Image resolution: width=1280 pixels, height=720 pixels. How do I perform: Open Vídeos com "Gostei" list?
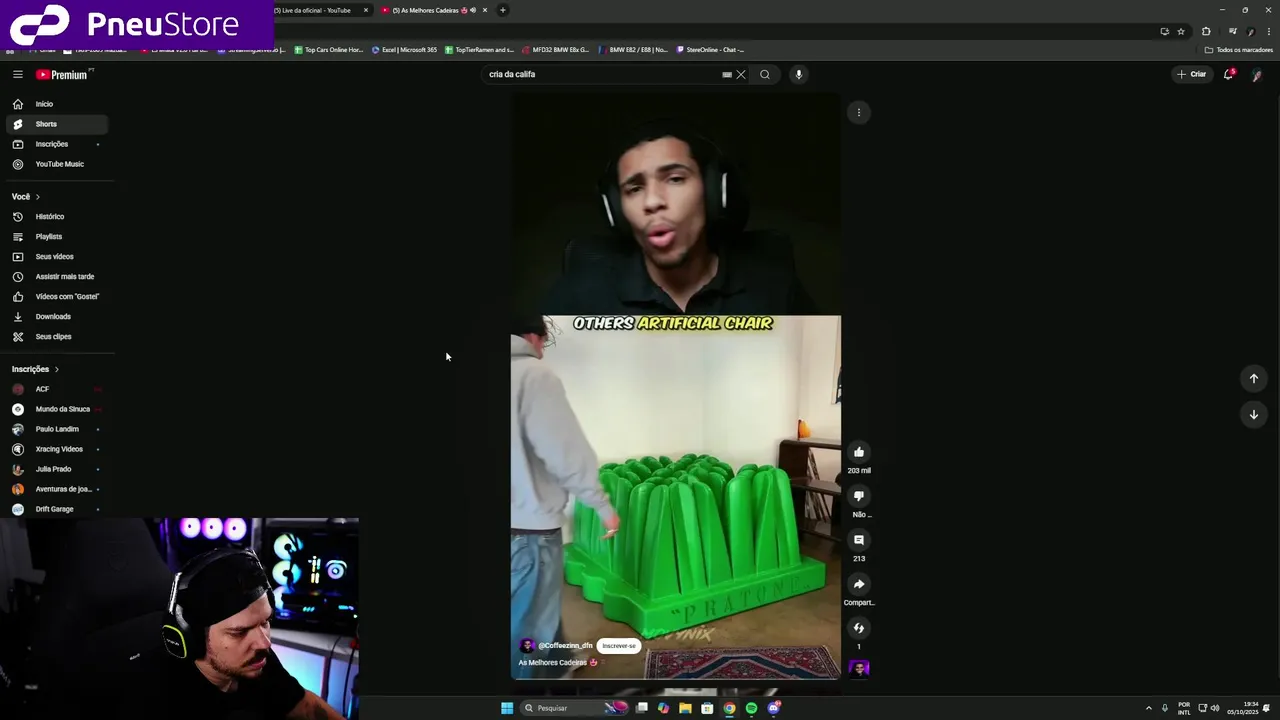[56, 297]
